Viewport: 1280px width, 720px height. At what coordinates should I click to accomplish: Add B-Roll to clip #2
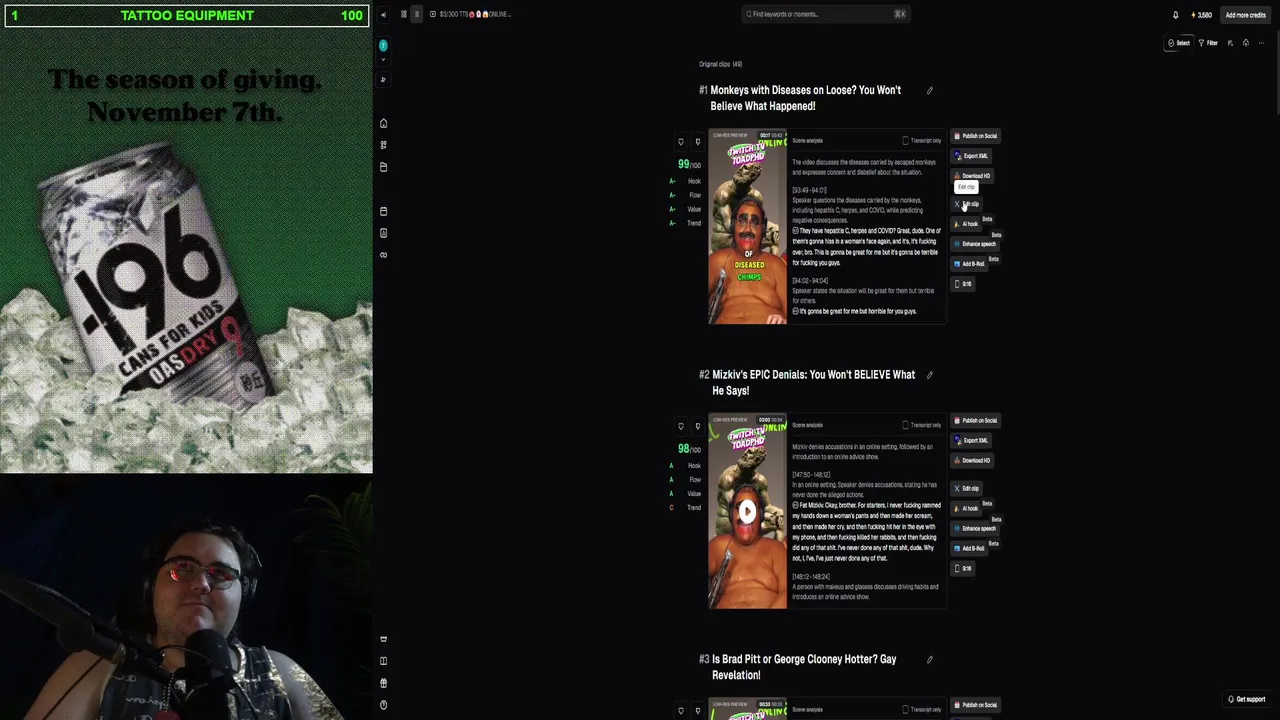[x=970, y=549]
